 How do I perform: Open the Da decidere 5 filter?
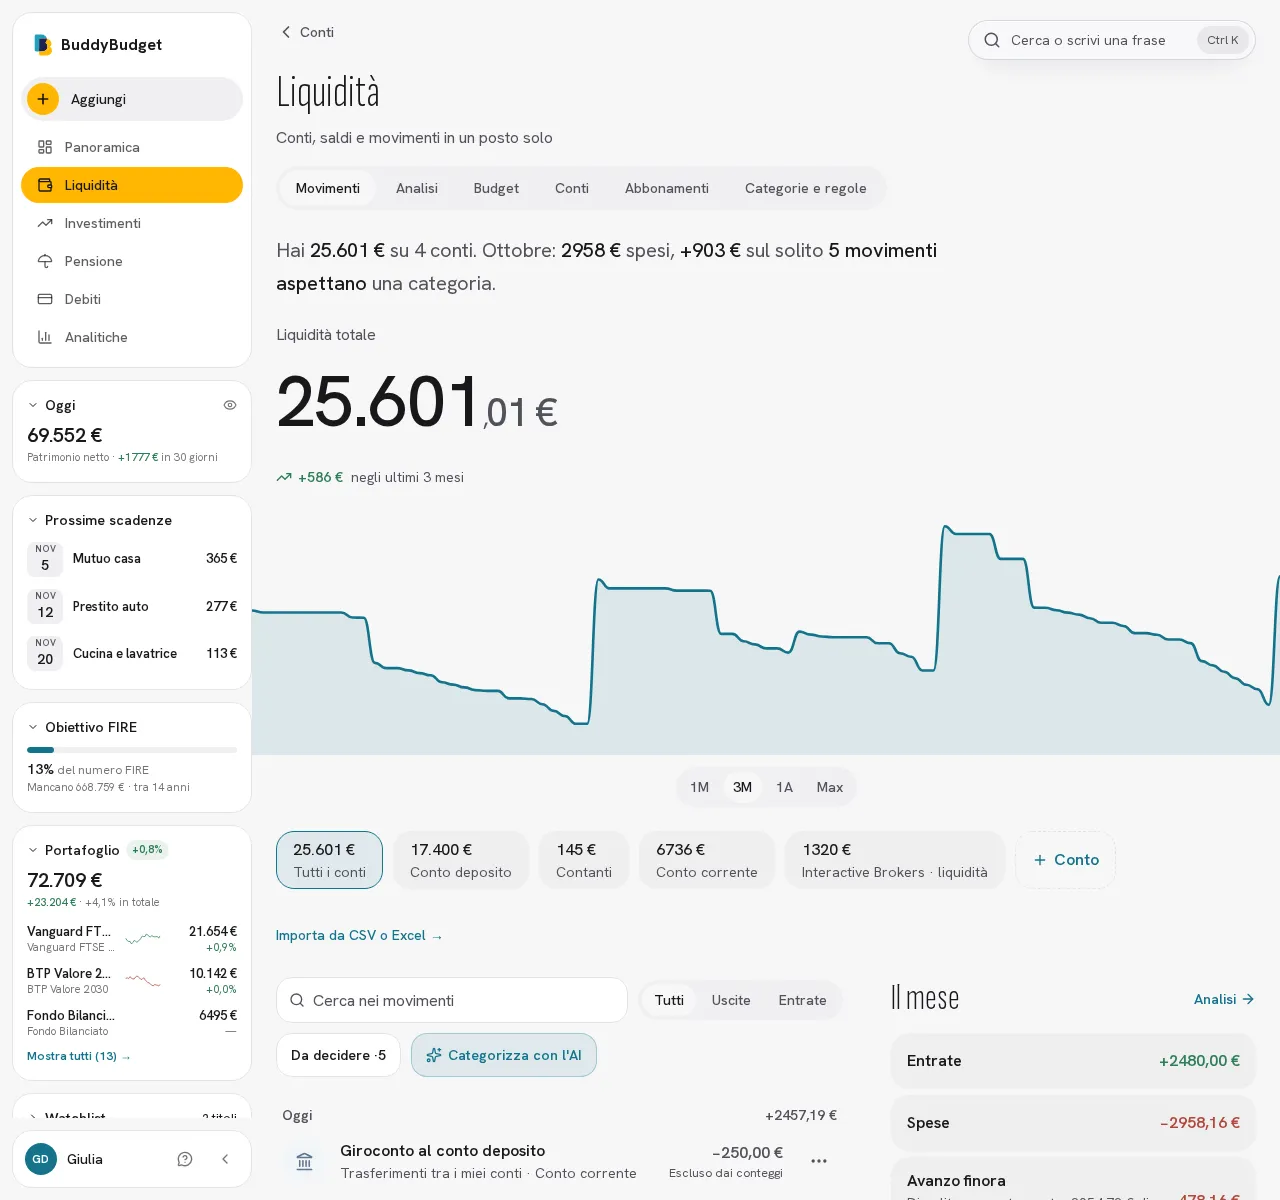(x=338, y=1055)
